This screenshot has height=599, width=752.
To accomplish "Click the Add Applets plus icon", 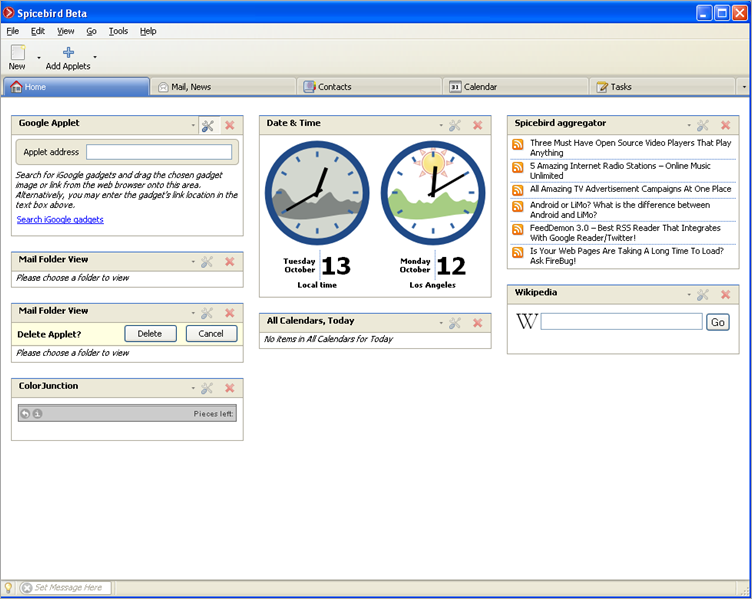I will [x=68, y=53].
